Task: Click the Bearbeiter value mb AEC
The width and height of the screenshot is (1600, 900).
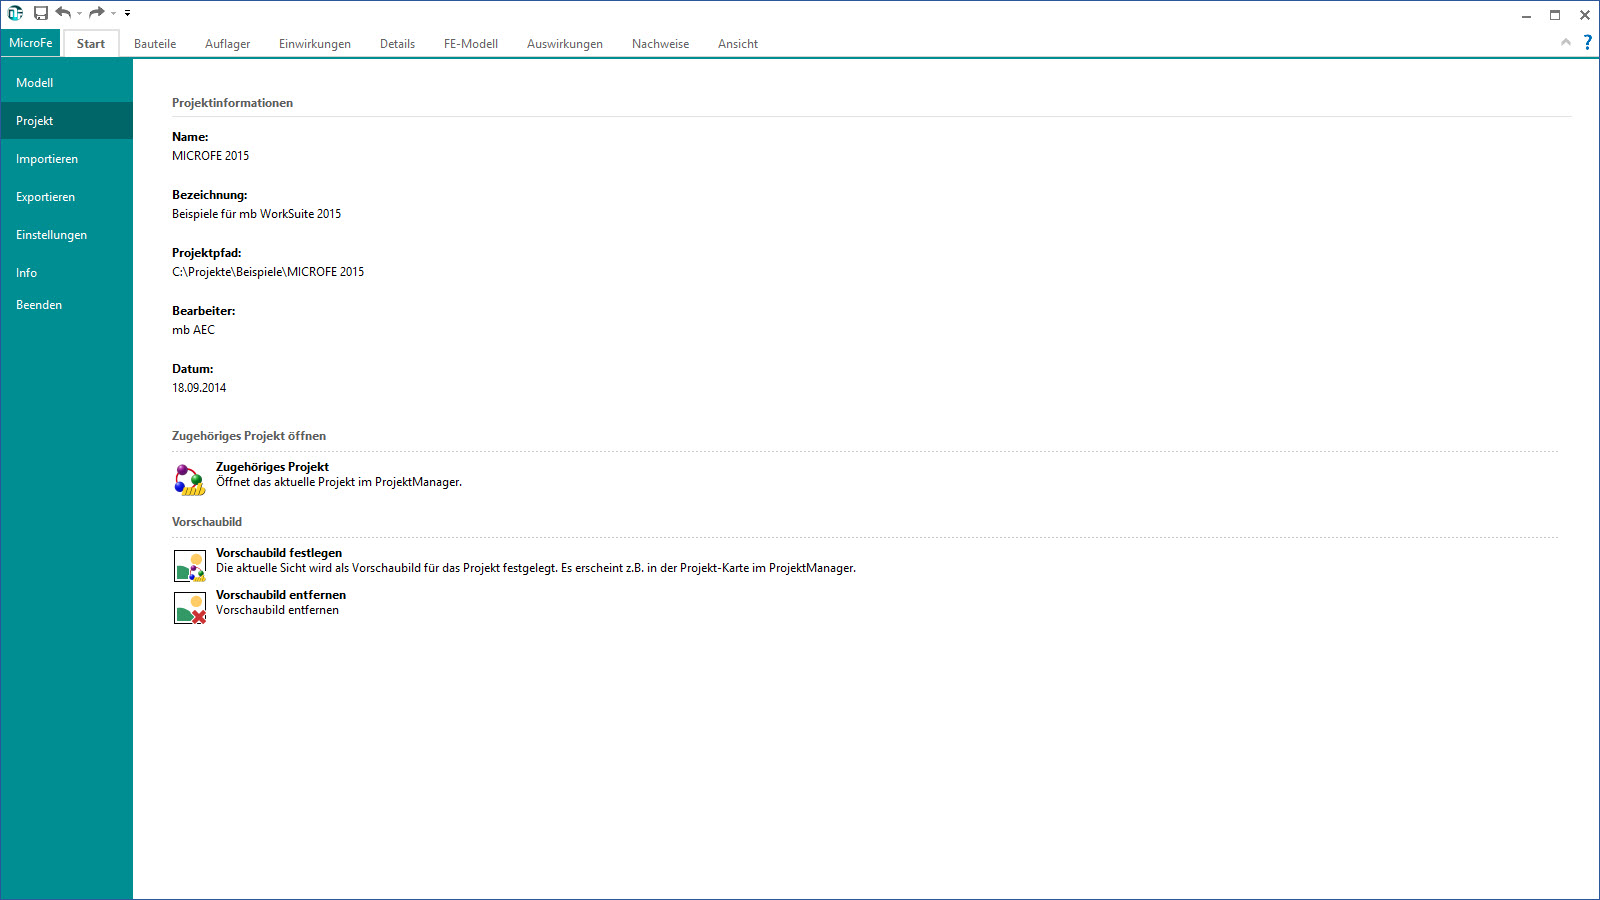Action: point(193,330)
